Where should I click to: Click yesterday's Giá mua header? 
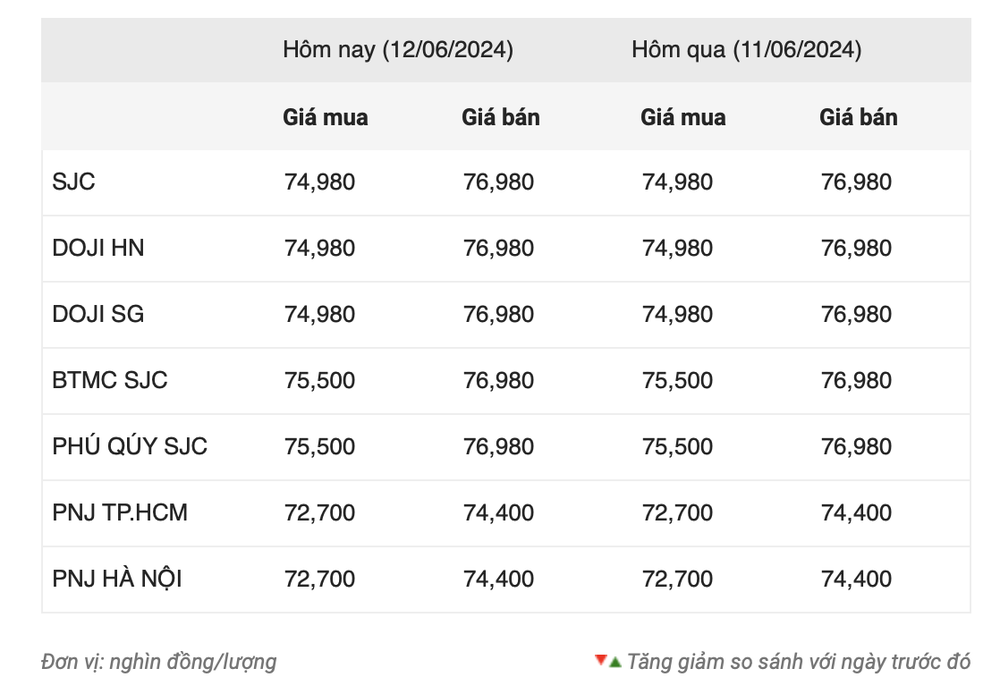683,117
